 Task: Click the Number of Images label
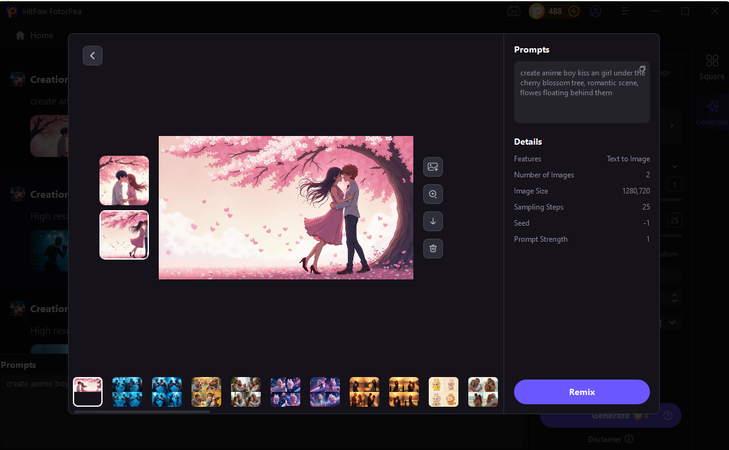pyautogui.click(x=543, y=175)
